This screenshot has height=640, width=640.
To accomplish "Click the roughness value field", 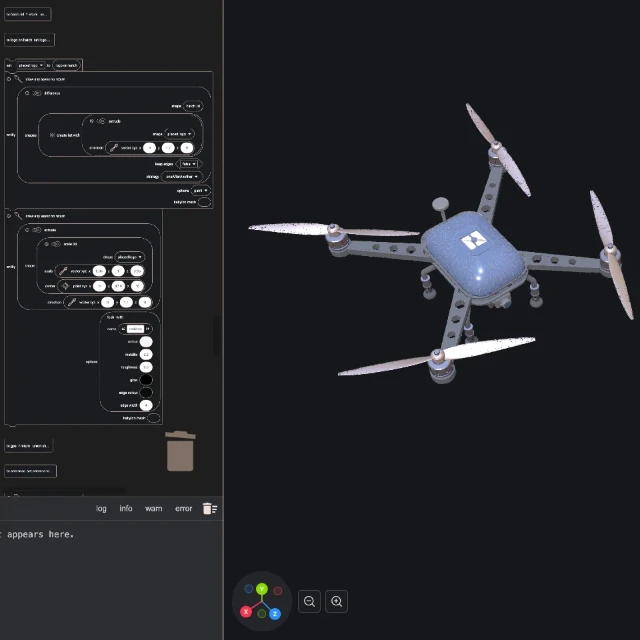I will (x=146, y=367).
